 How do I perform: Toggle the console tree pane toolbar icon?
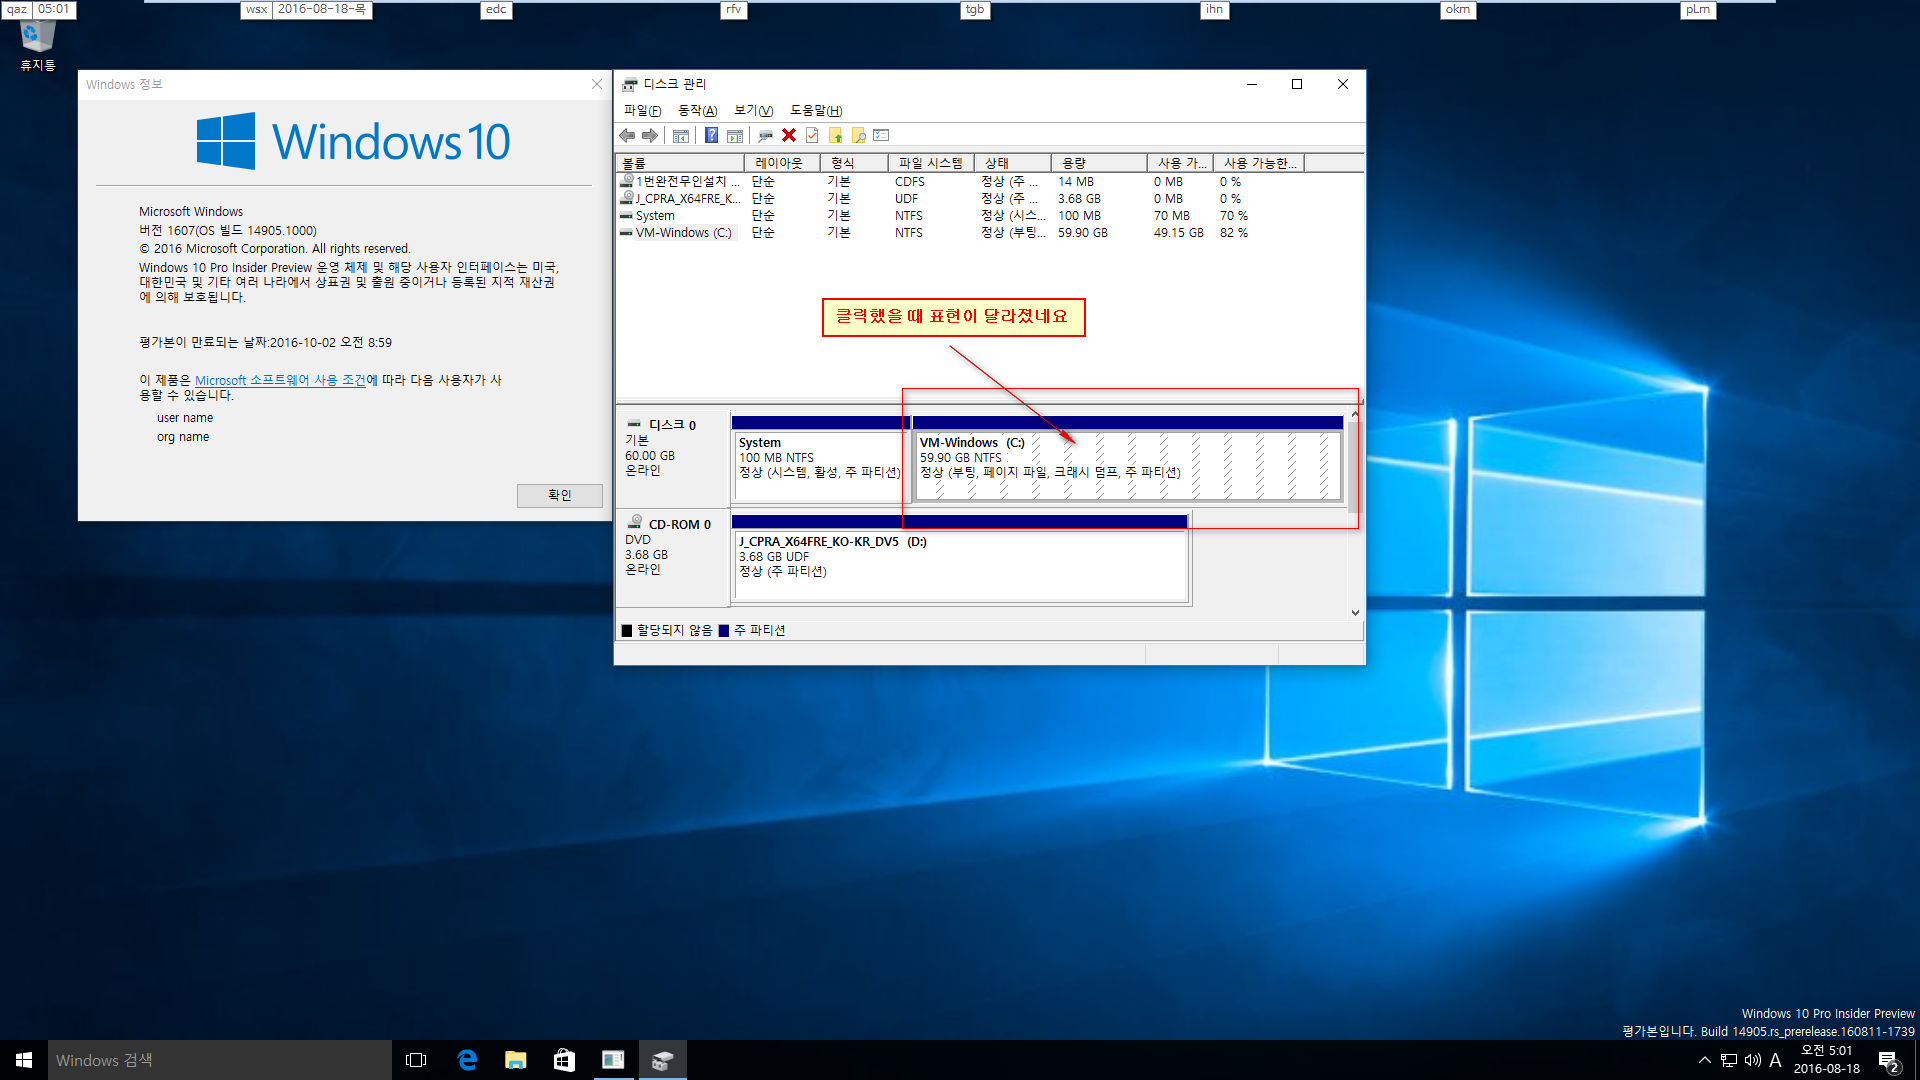click(681, 136)
